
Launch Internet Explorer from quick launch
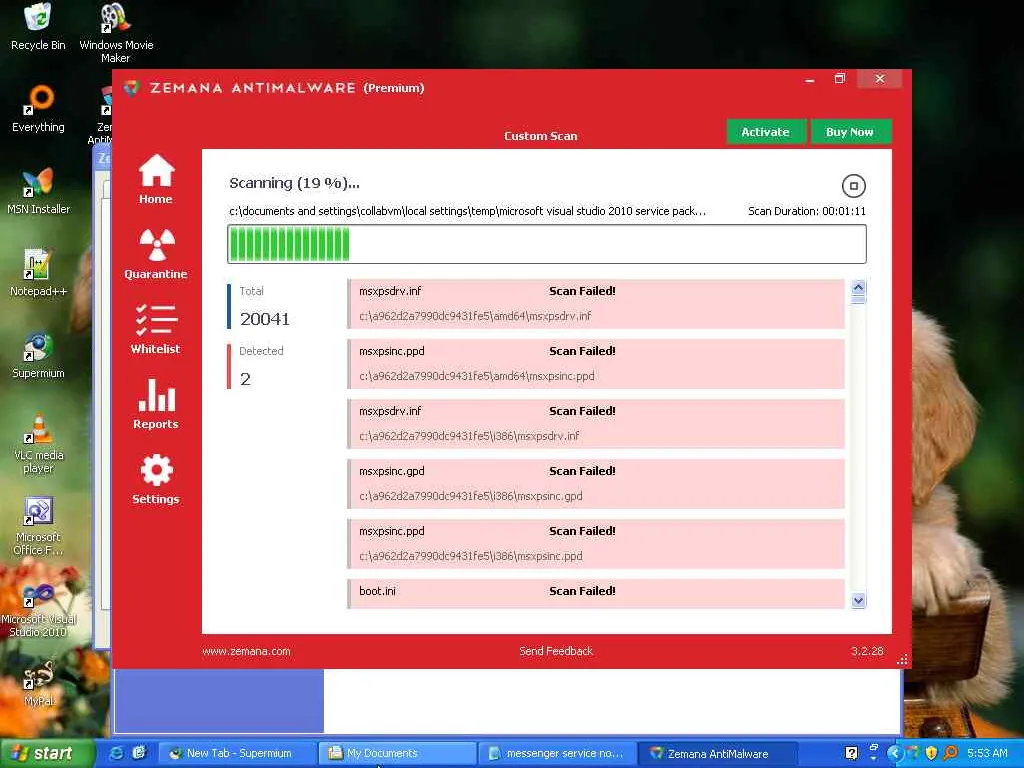pyautogui.click(x=117, y=753)
